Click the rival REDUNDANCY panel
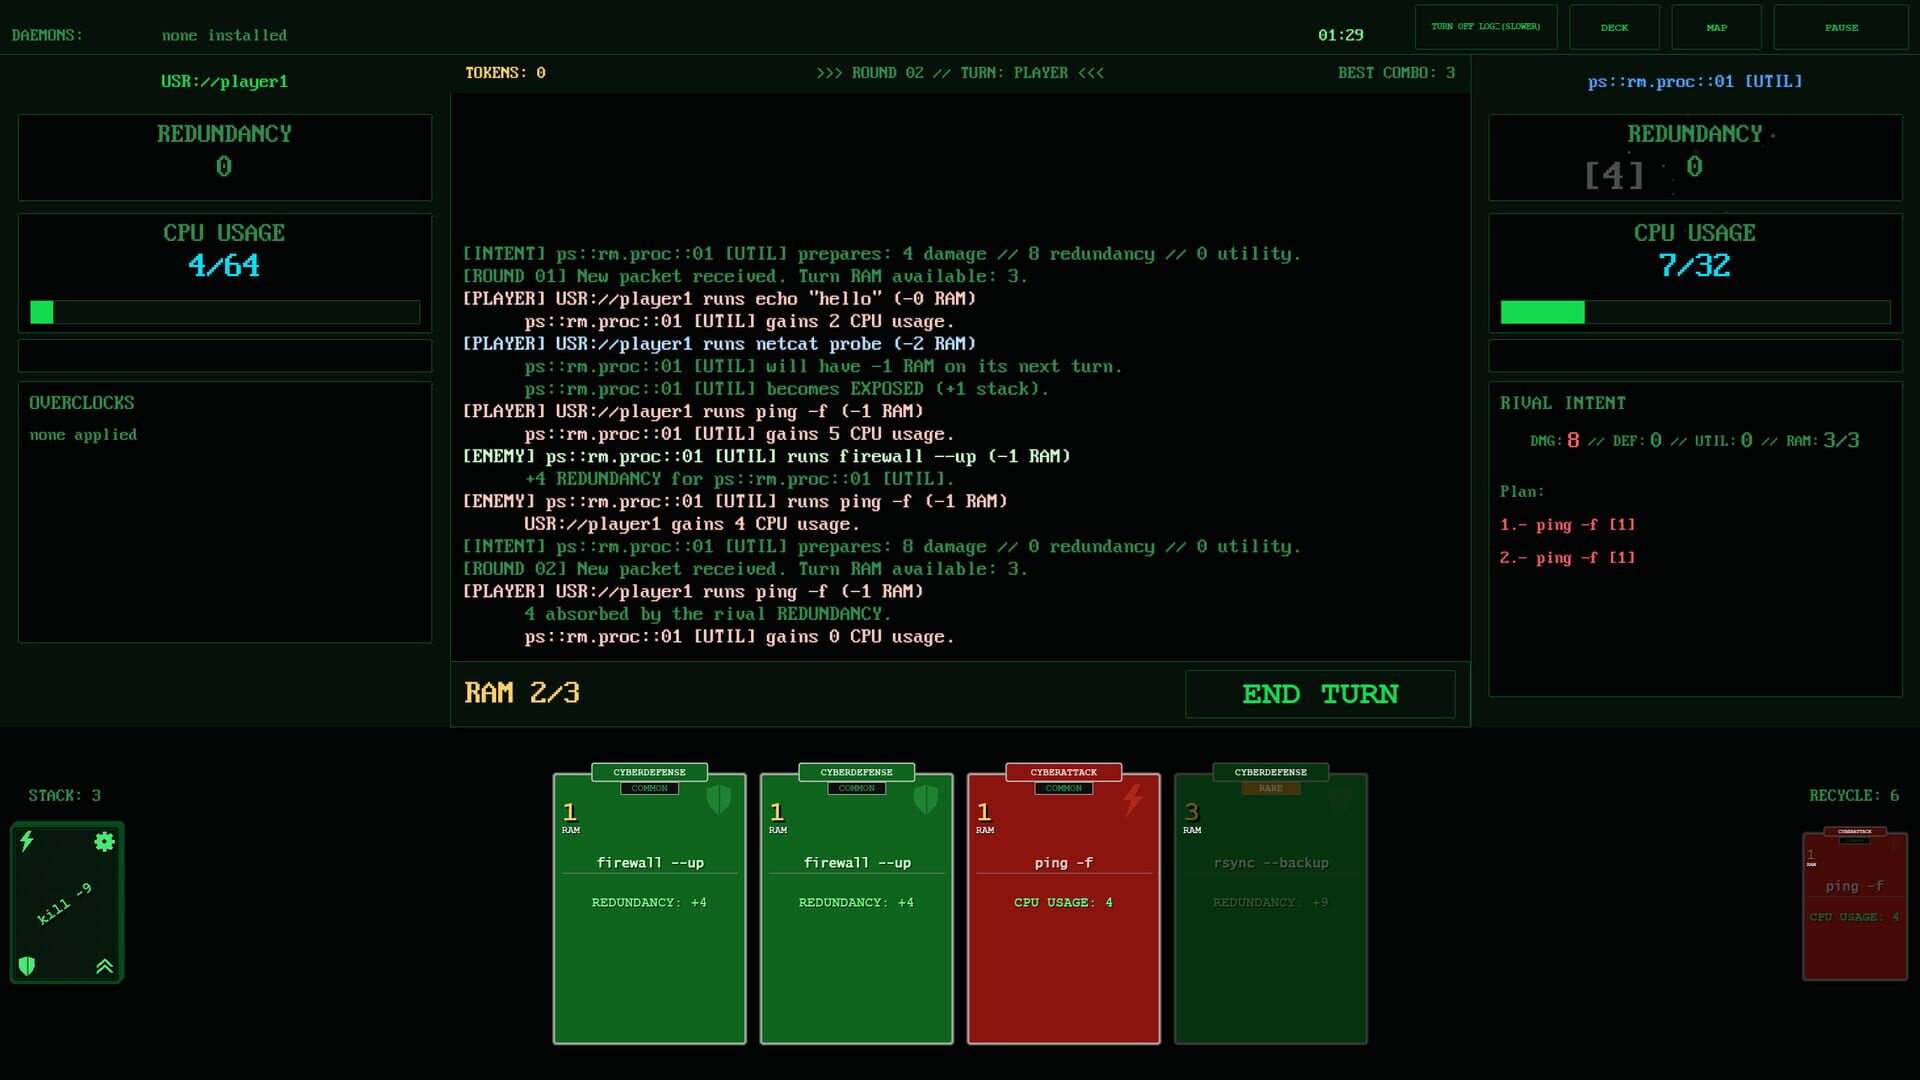This screenshot has height=1080, width=1920. pos(1695,157)
